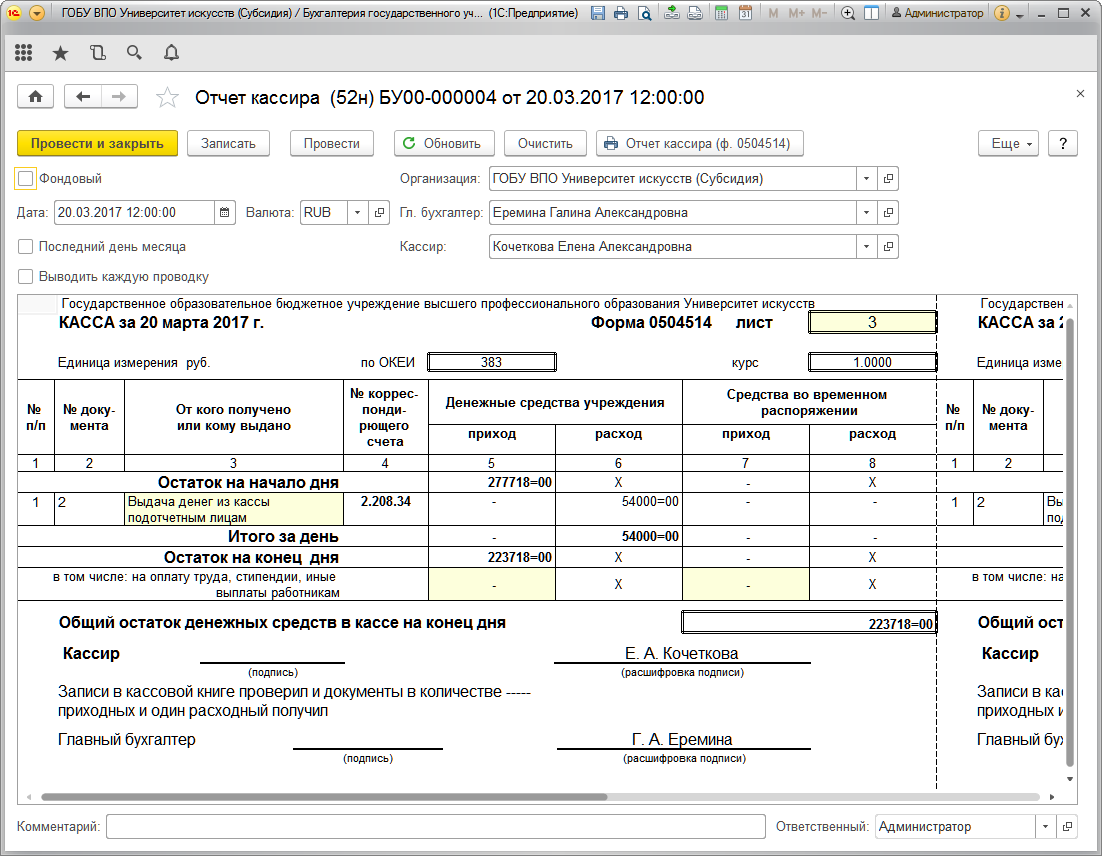The image size is (1102, 856).
Task: Open the 1C main menu icon
Action: (x=13, y=13)
